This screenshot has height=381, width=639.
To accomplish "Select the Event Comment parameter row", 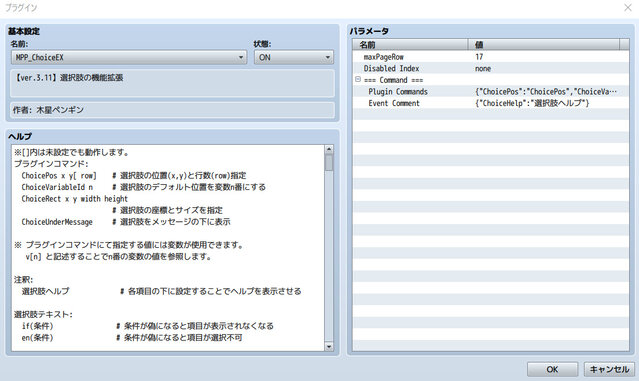I will pyautogui.click(x=491, y=103).
